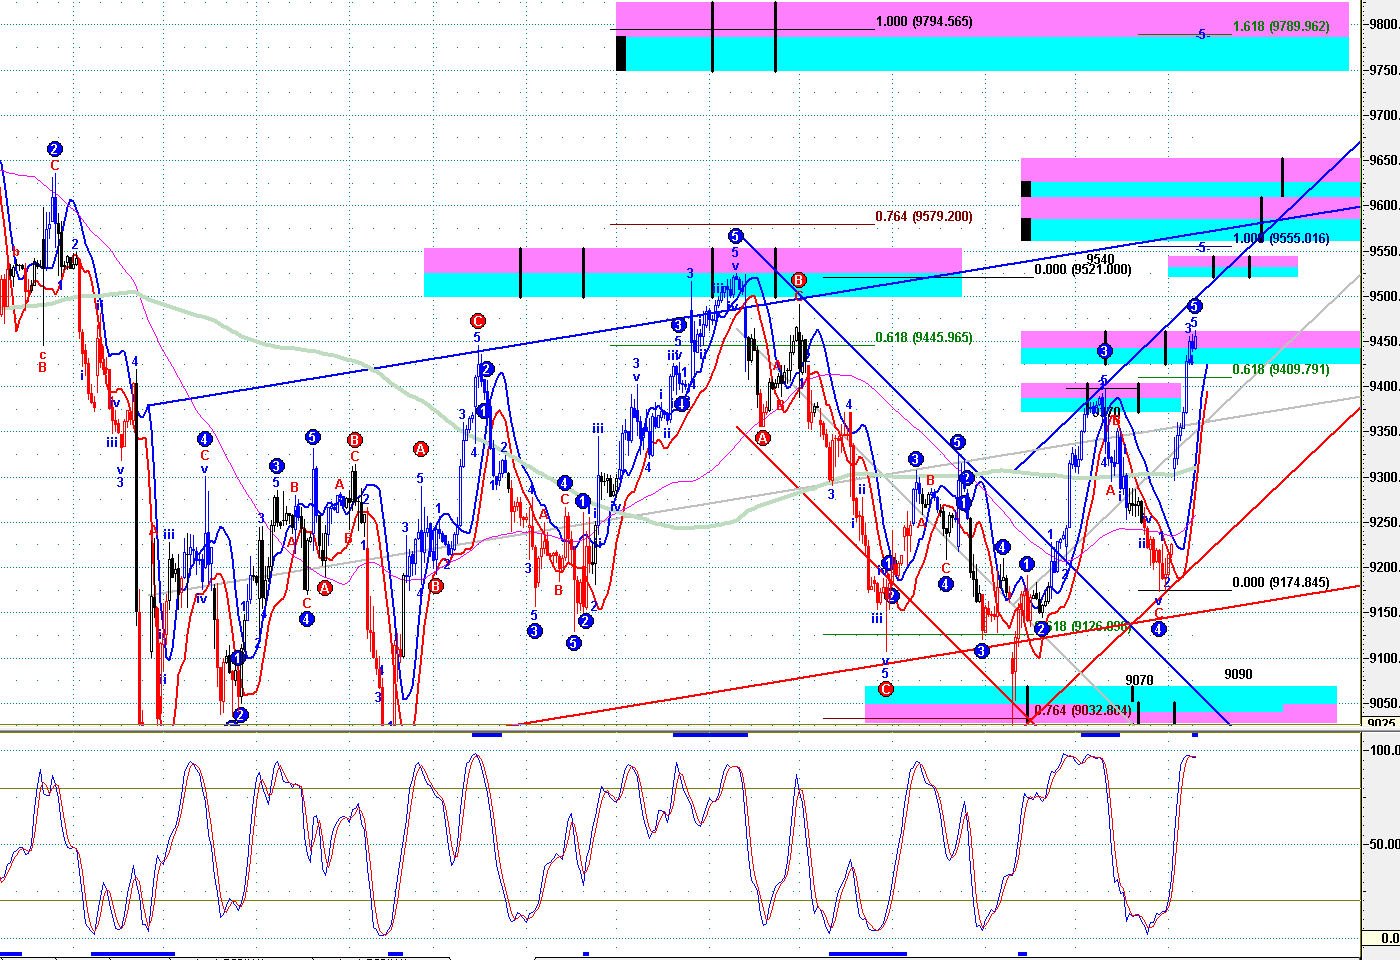Click the 0.618 (9409.791) Fibonacci label
Viewport: 1400px width, 960px height.
coord(1281,369)
